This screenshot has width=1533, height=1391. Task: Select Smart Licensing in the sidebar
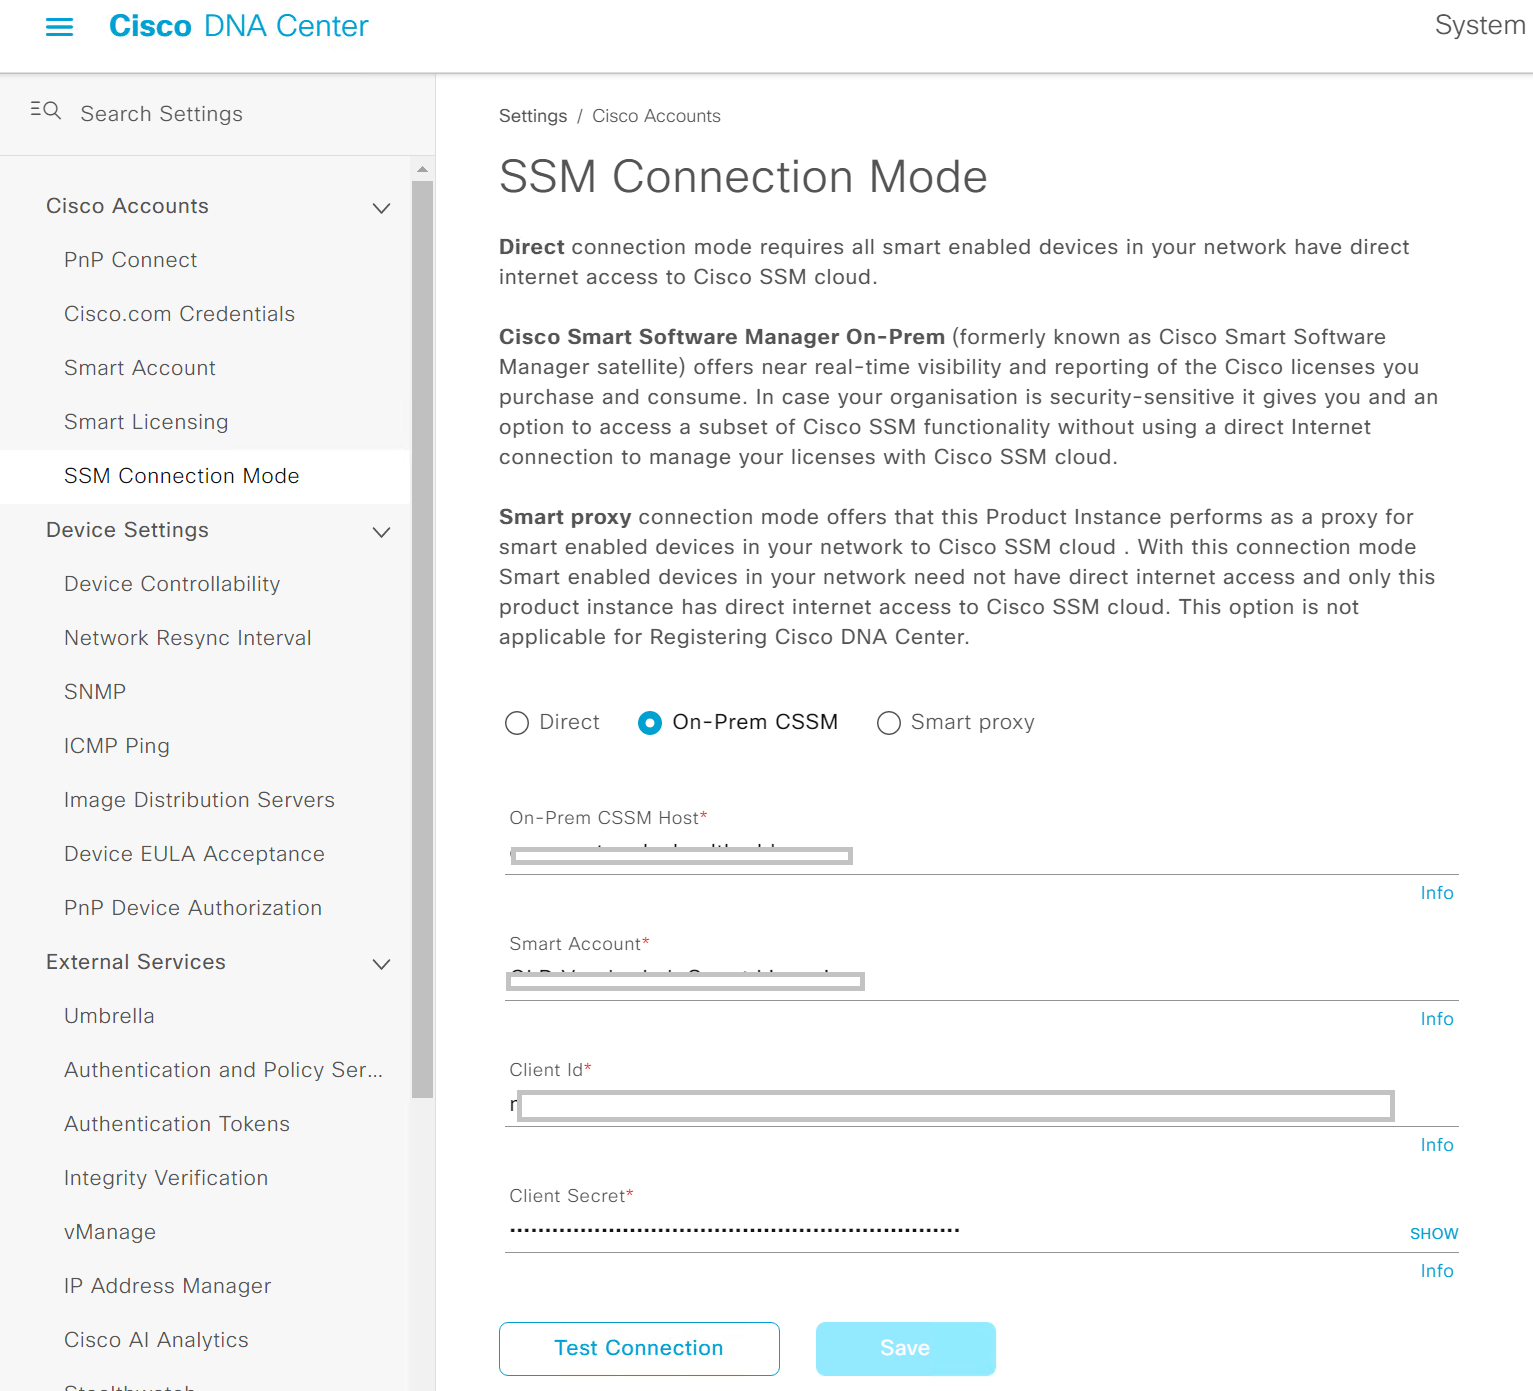click(x=146, y=422)
